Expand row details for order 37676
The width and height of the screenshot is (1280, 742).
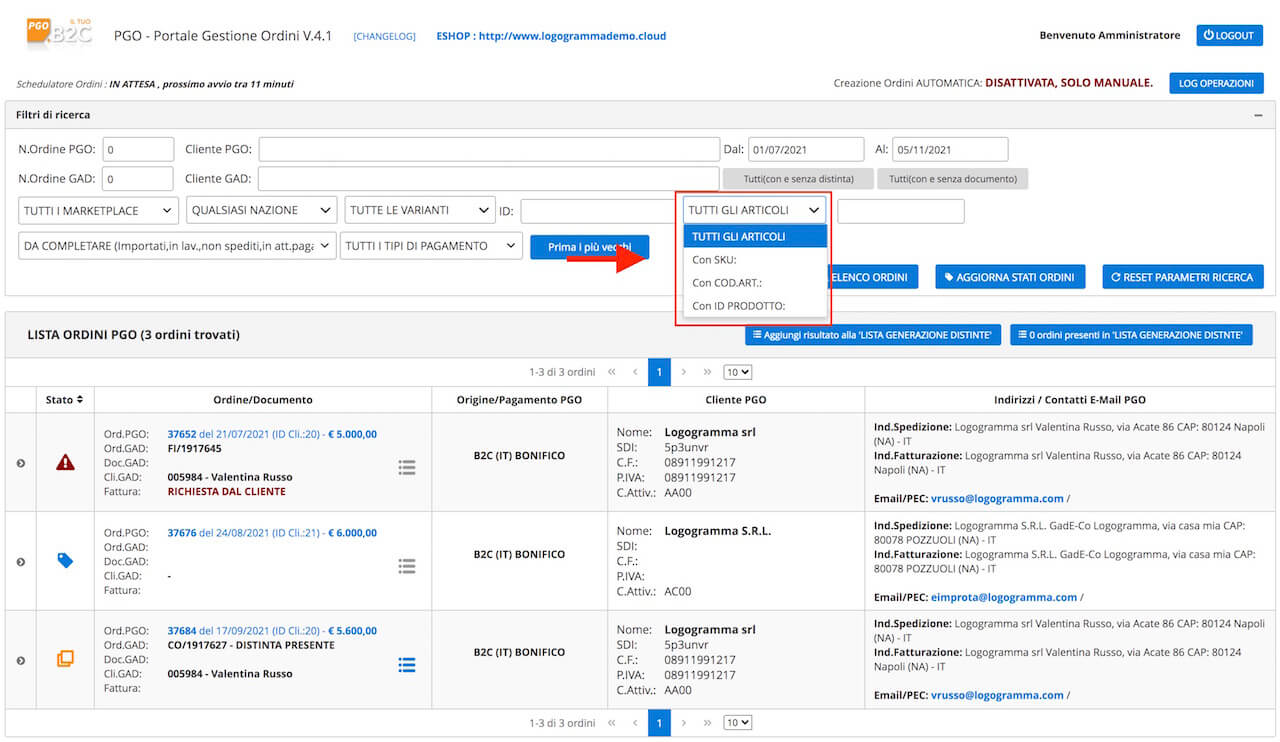tap(20, 562)
